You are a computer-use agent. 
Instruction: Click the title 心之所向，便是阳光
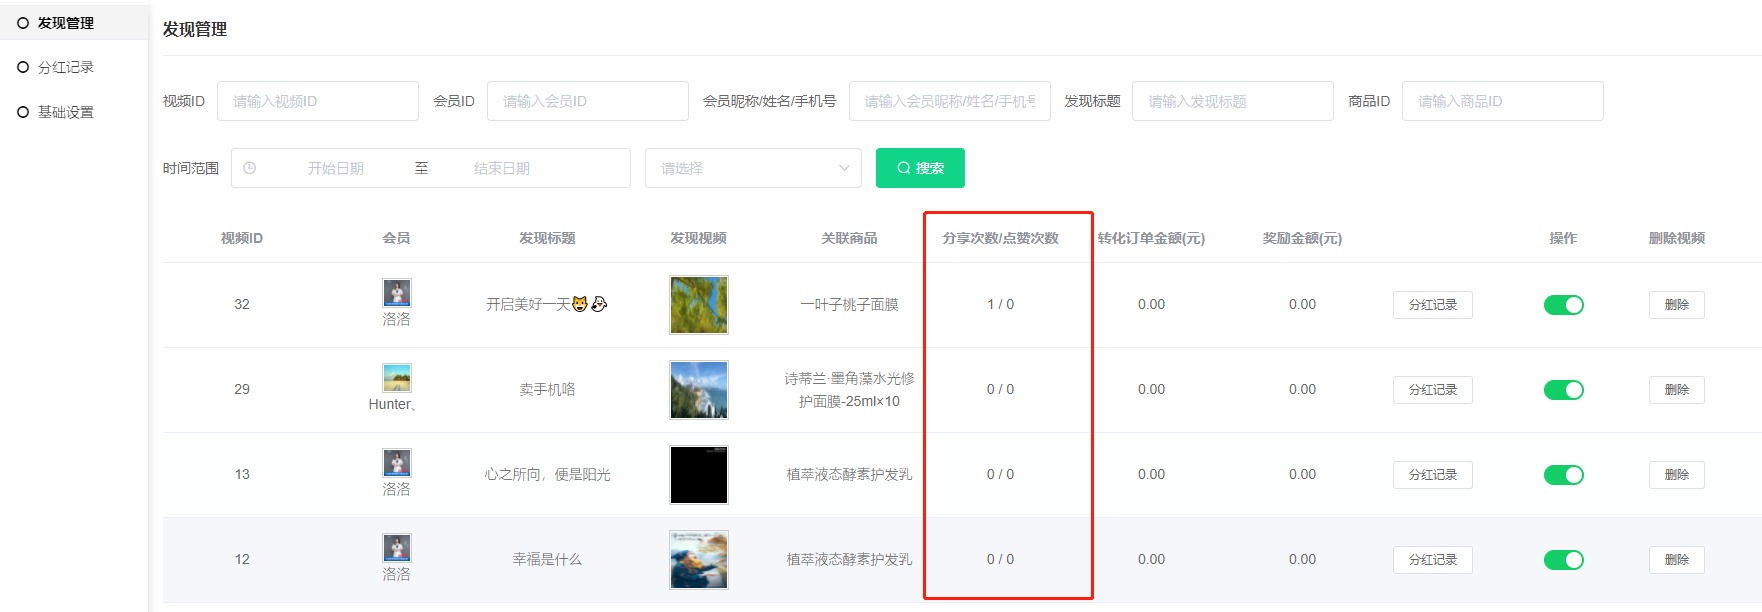click(547, 474)
